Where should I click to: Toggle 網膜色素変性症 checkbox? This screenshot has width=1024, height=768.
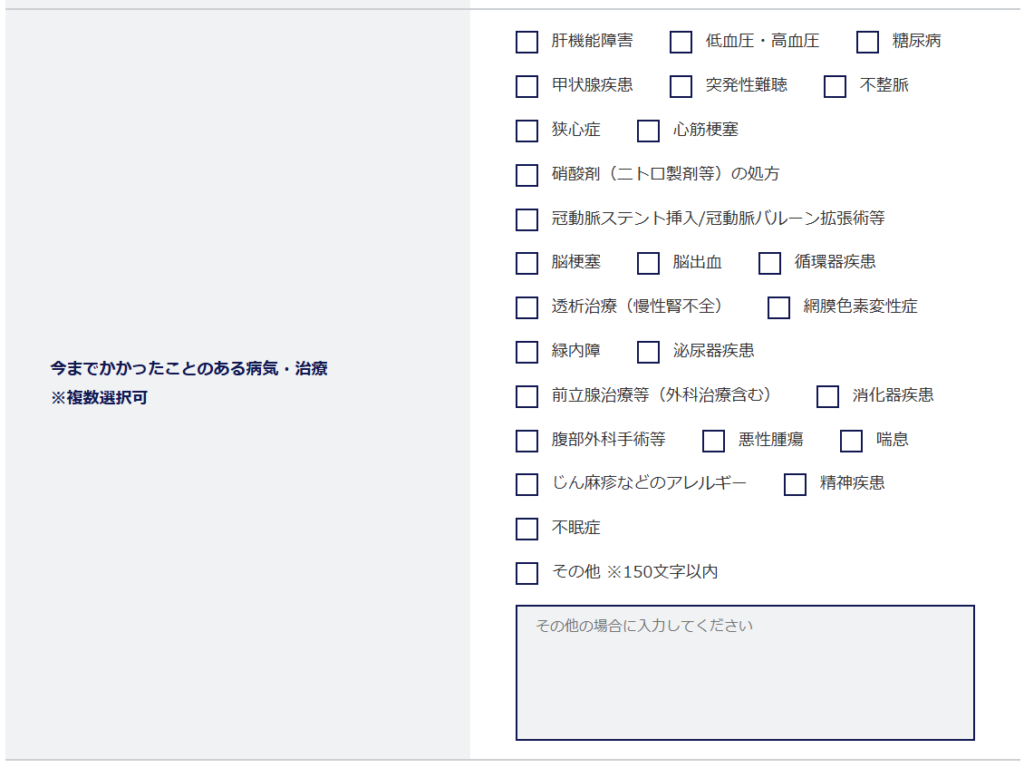pyautogui.click(x=778, y=308)
